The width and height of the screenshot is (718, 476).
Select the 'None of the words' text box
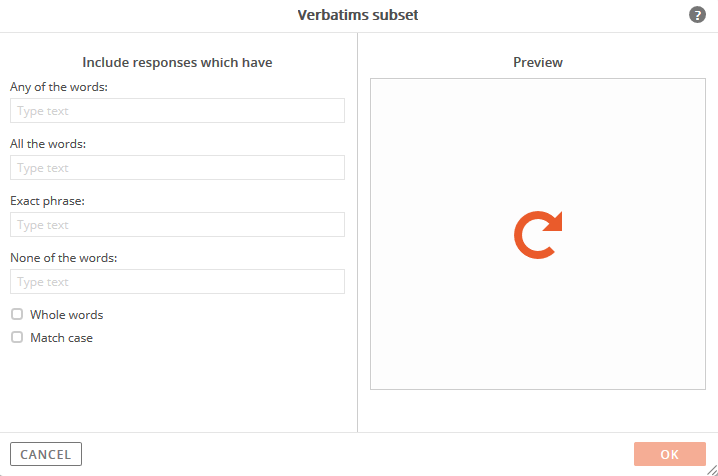(x=177, y=281)
